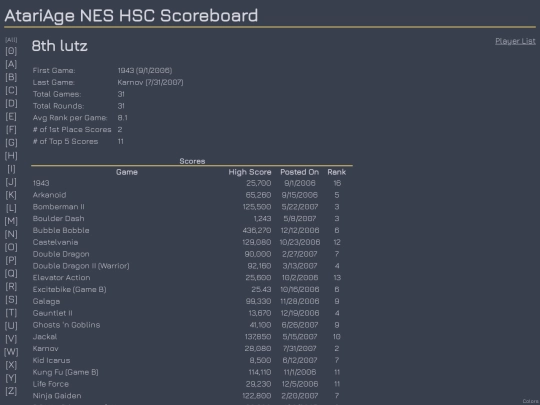This screenshot has width=540, height=405.
Task: Click the High Score column header
Action: click(250, 172)
